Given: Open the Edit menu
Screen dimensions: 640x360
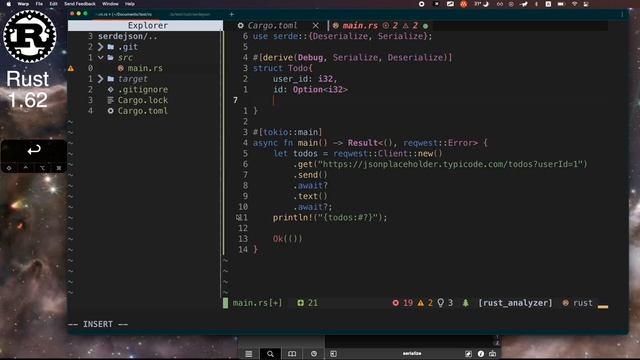Looking at the screenshot, I should (x=53, y=4).
